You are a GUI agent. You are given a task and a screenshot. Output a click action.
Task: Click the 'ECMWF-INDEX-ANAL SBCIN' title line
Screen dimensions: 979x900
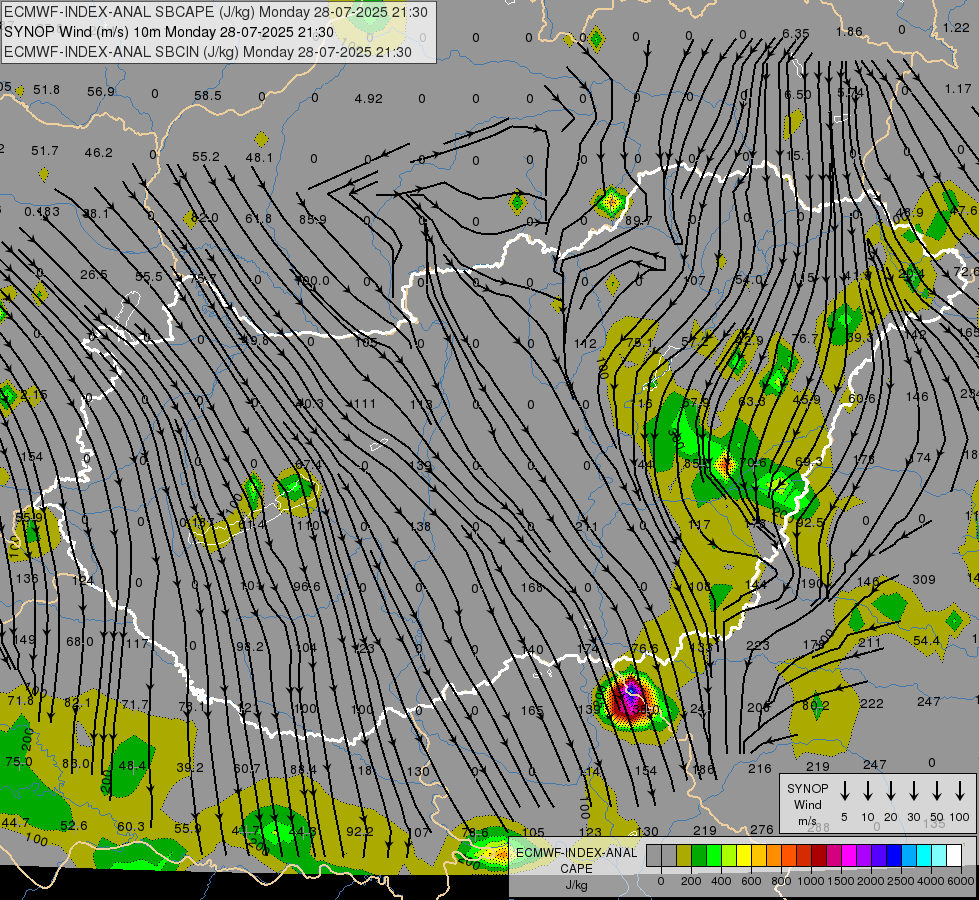coord(208,52)
